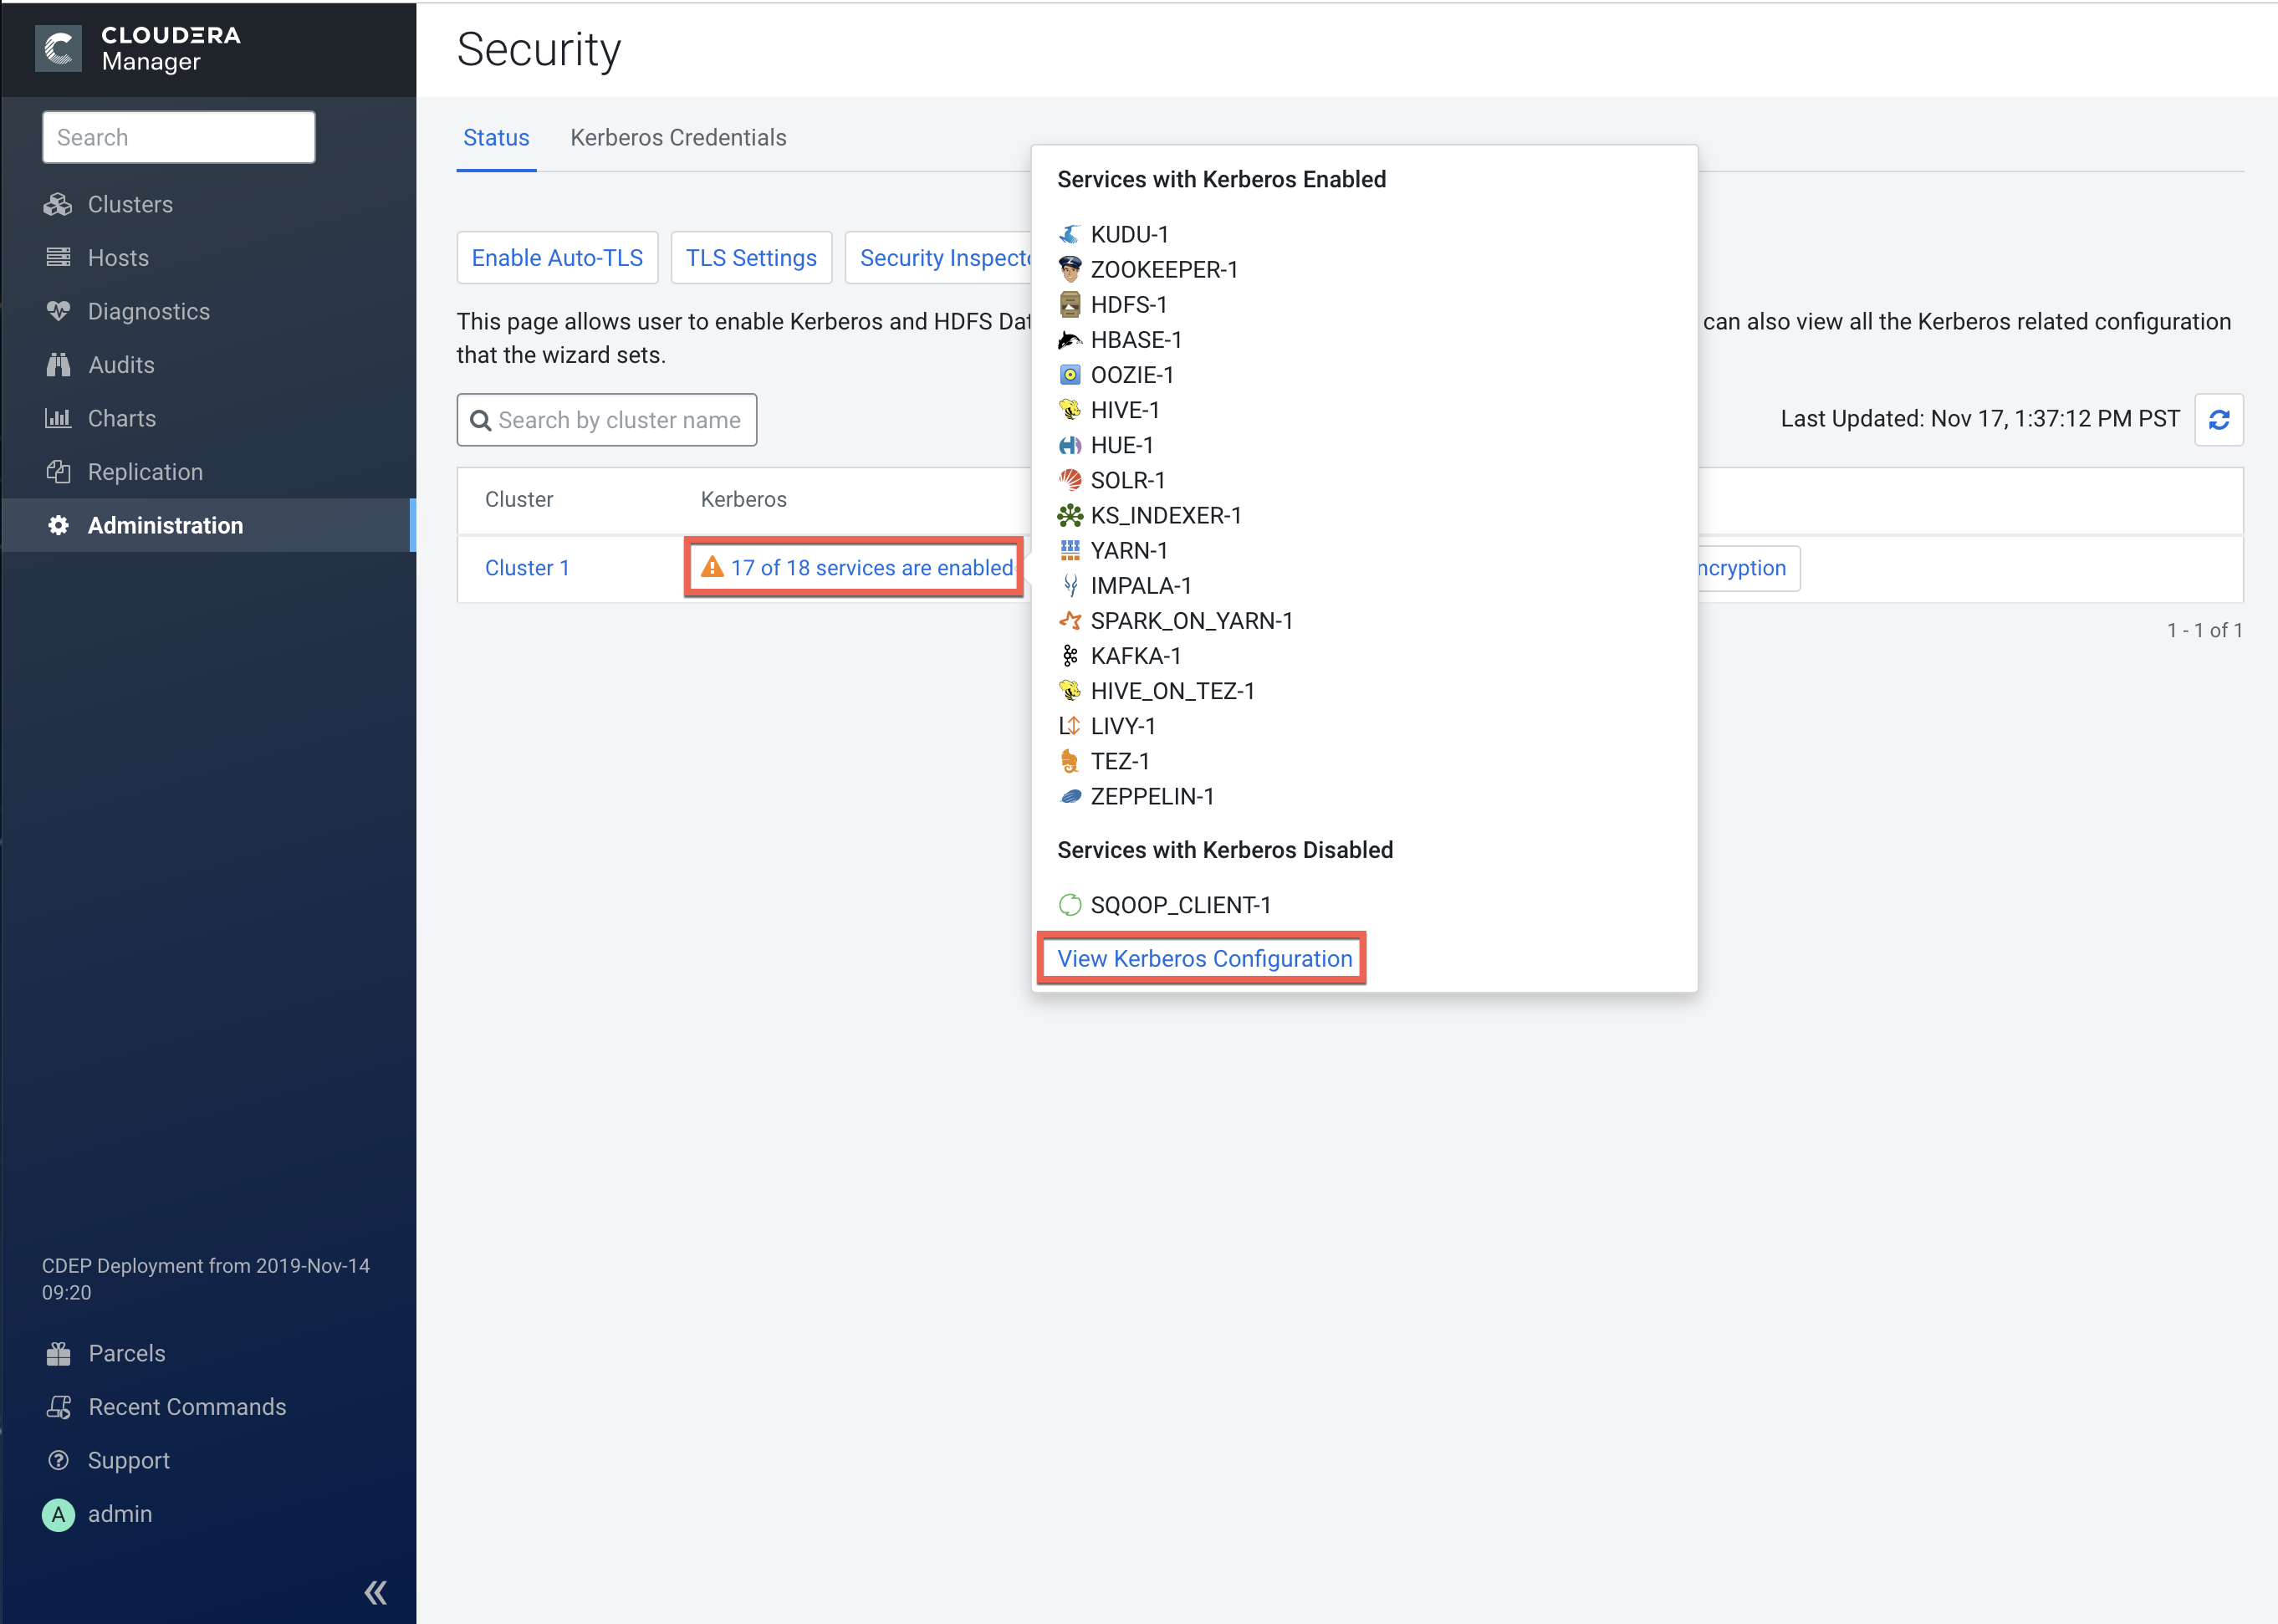Click the Cloudera Manager logo icon

58,49
